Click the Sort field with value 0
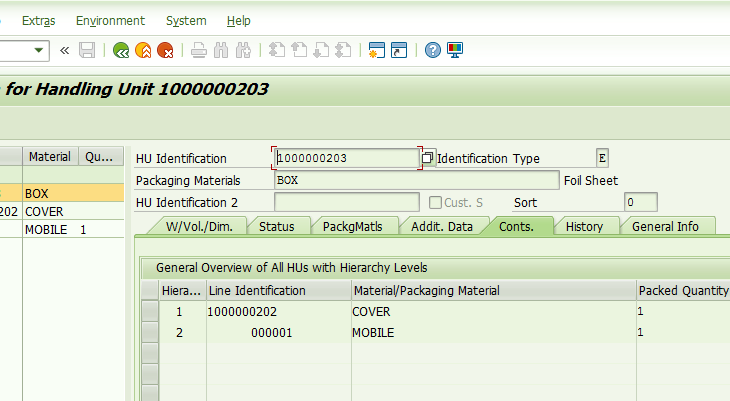The image size is (730, 401). tap(641, 202)
